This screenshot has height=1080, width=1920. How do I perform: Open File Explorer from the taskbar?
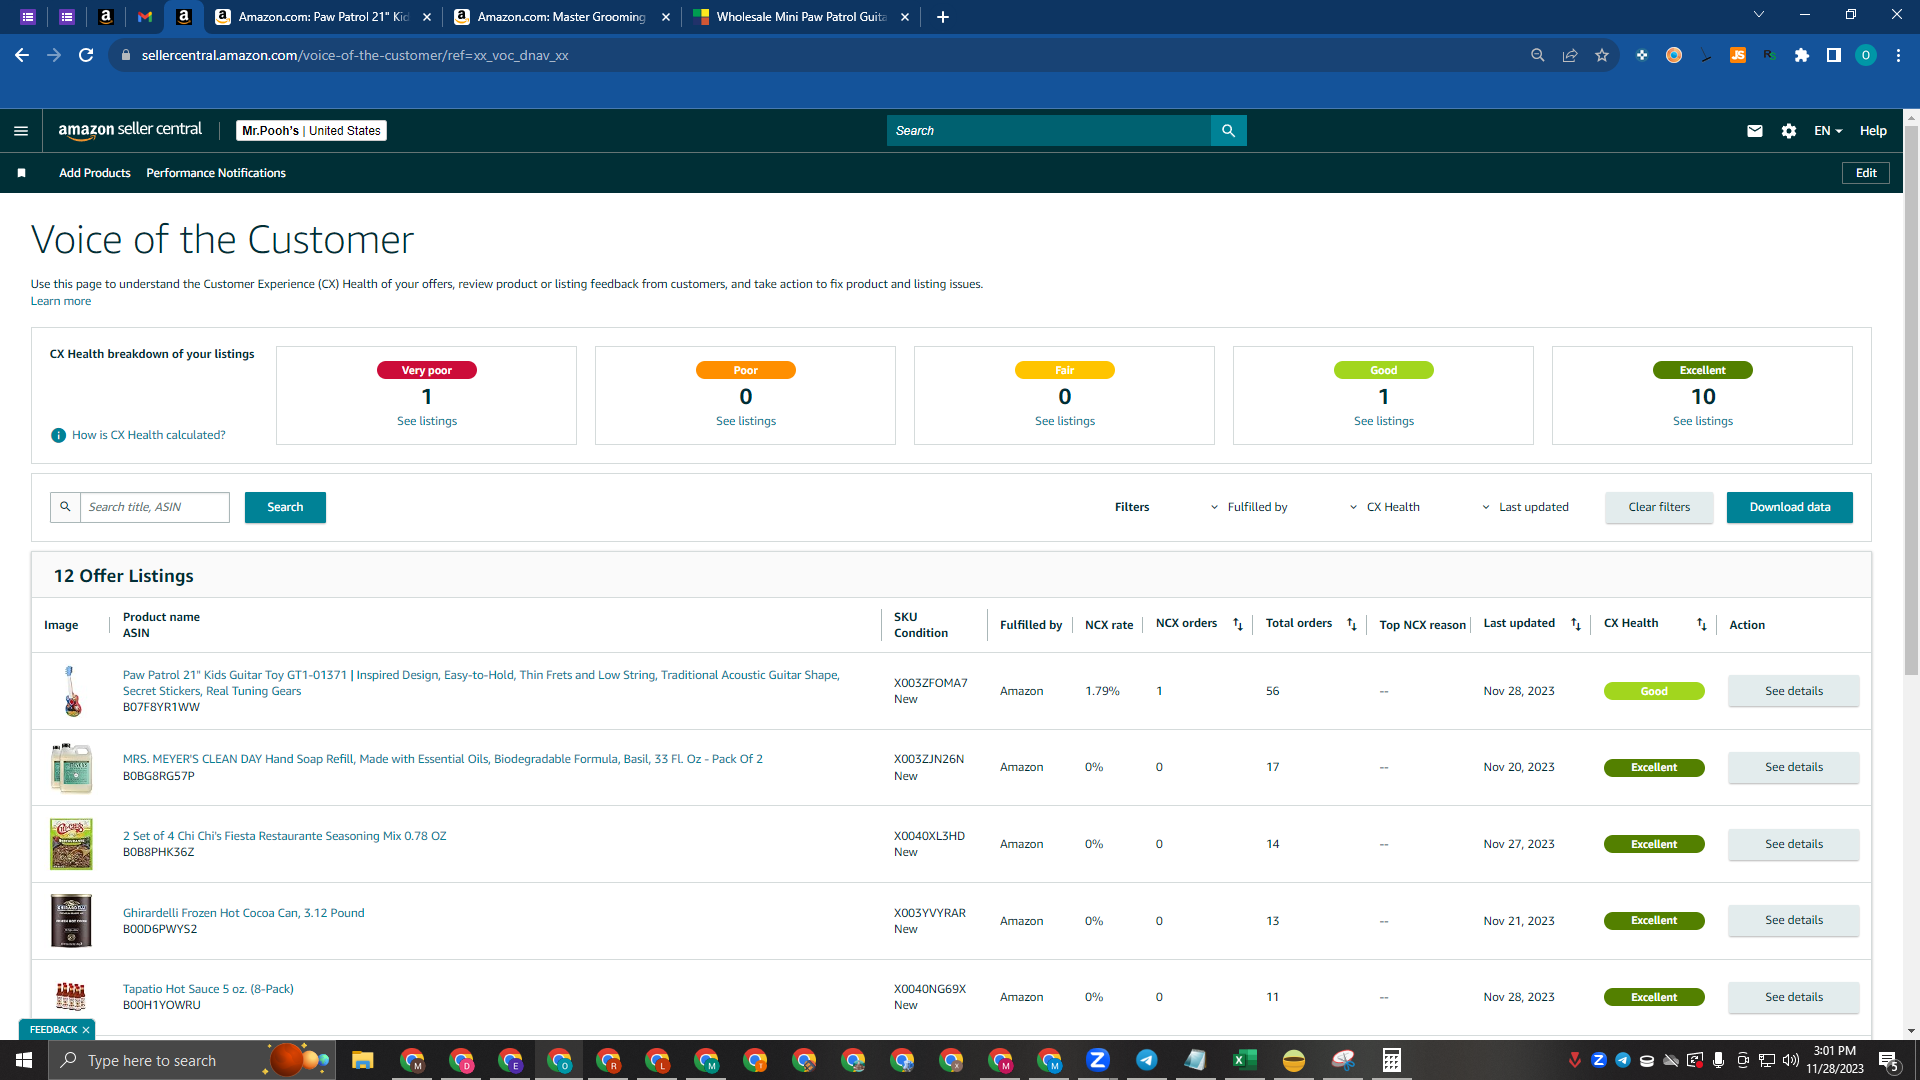362,1060
